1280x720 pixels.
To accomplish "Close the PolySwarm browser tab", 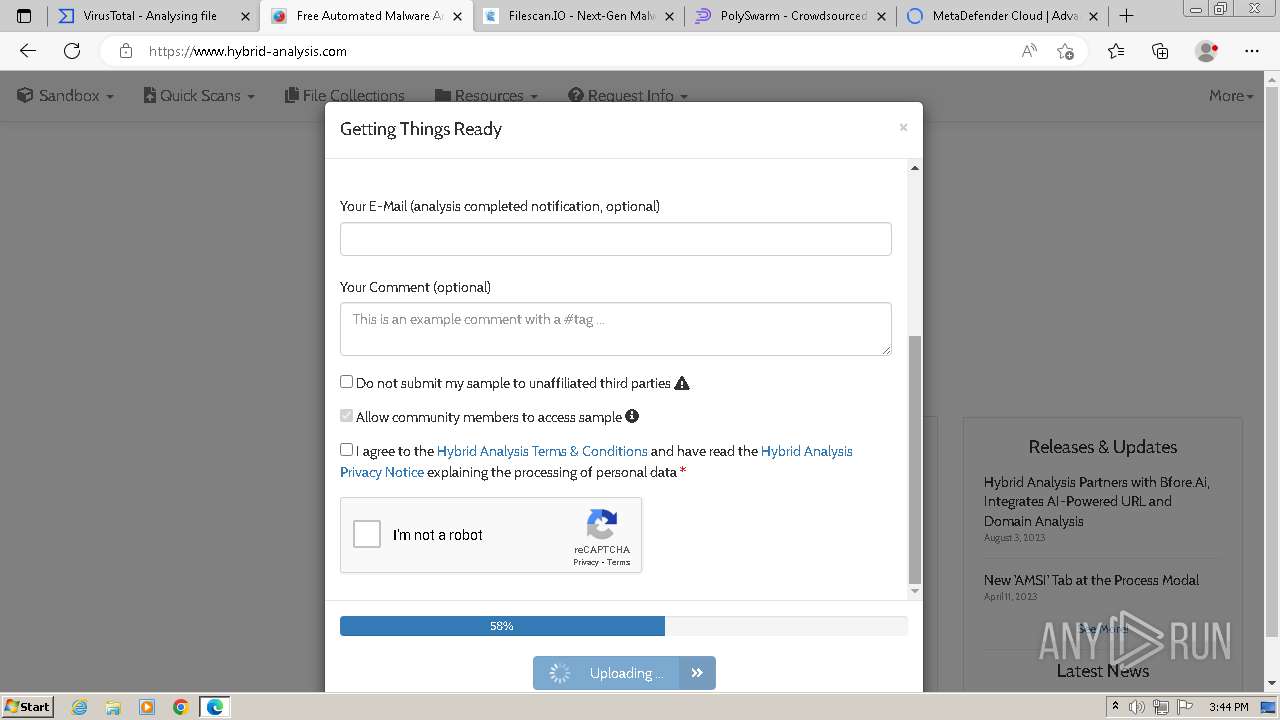I will [881, 16].
